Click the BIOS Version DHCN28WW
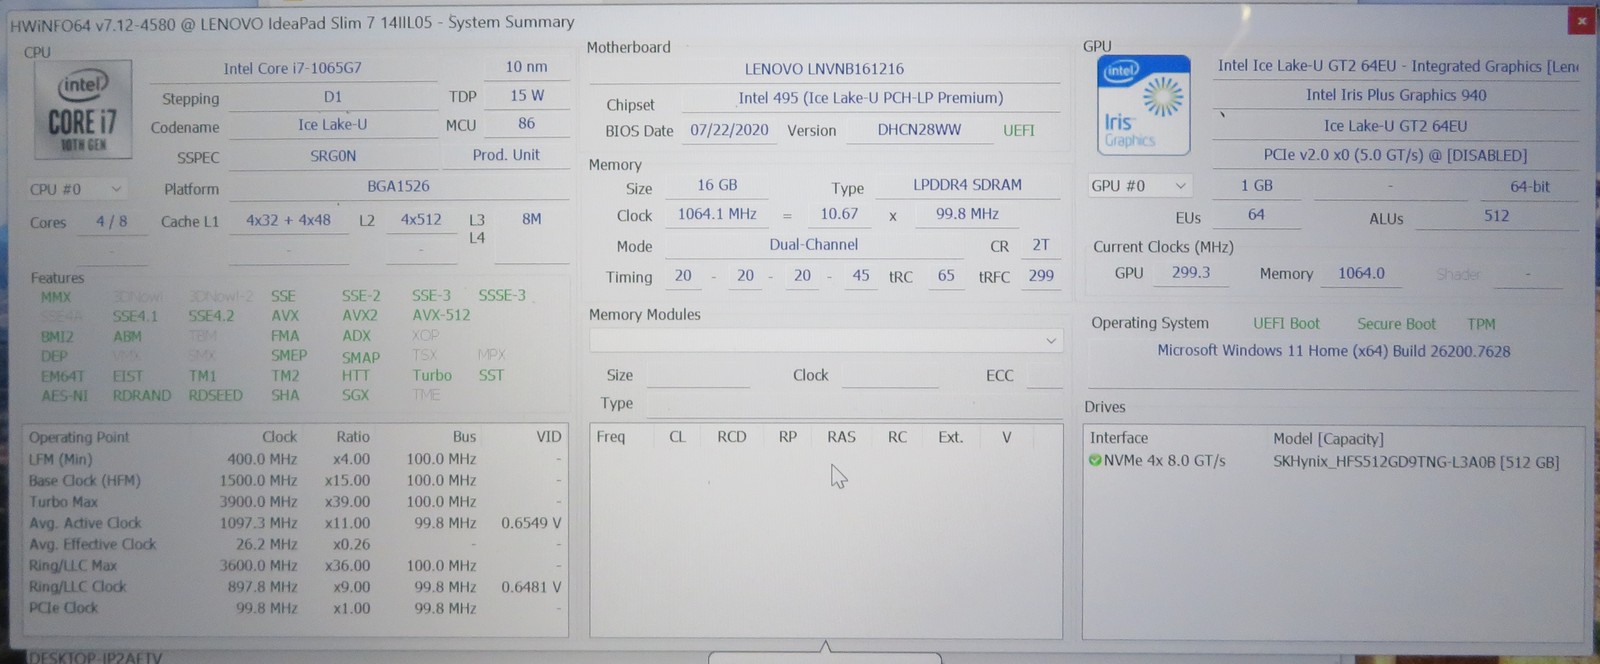The width and height of the screenshot is (1600, 664). point(919,130)
